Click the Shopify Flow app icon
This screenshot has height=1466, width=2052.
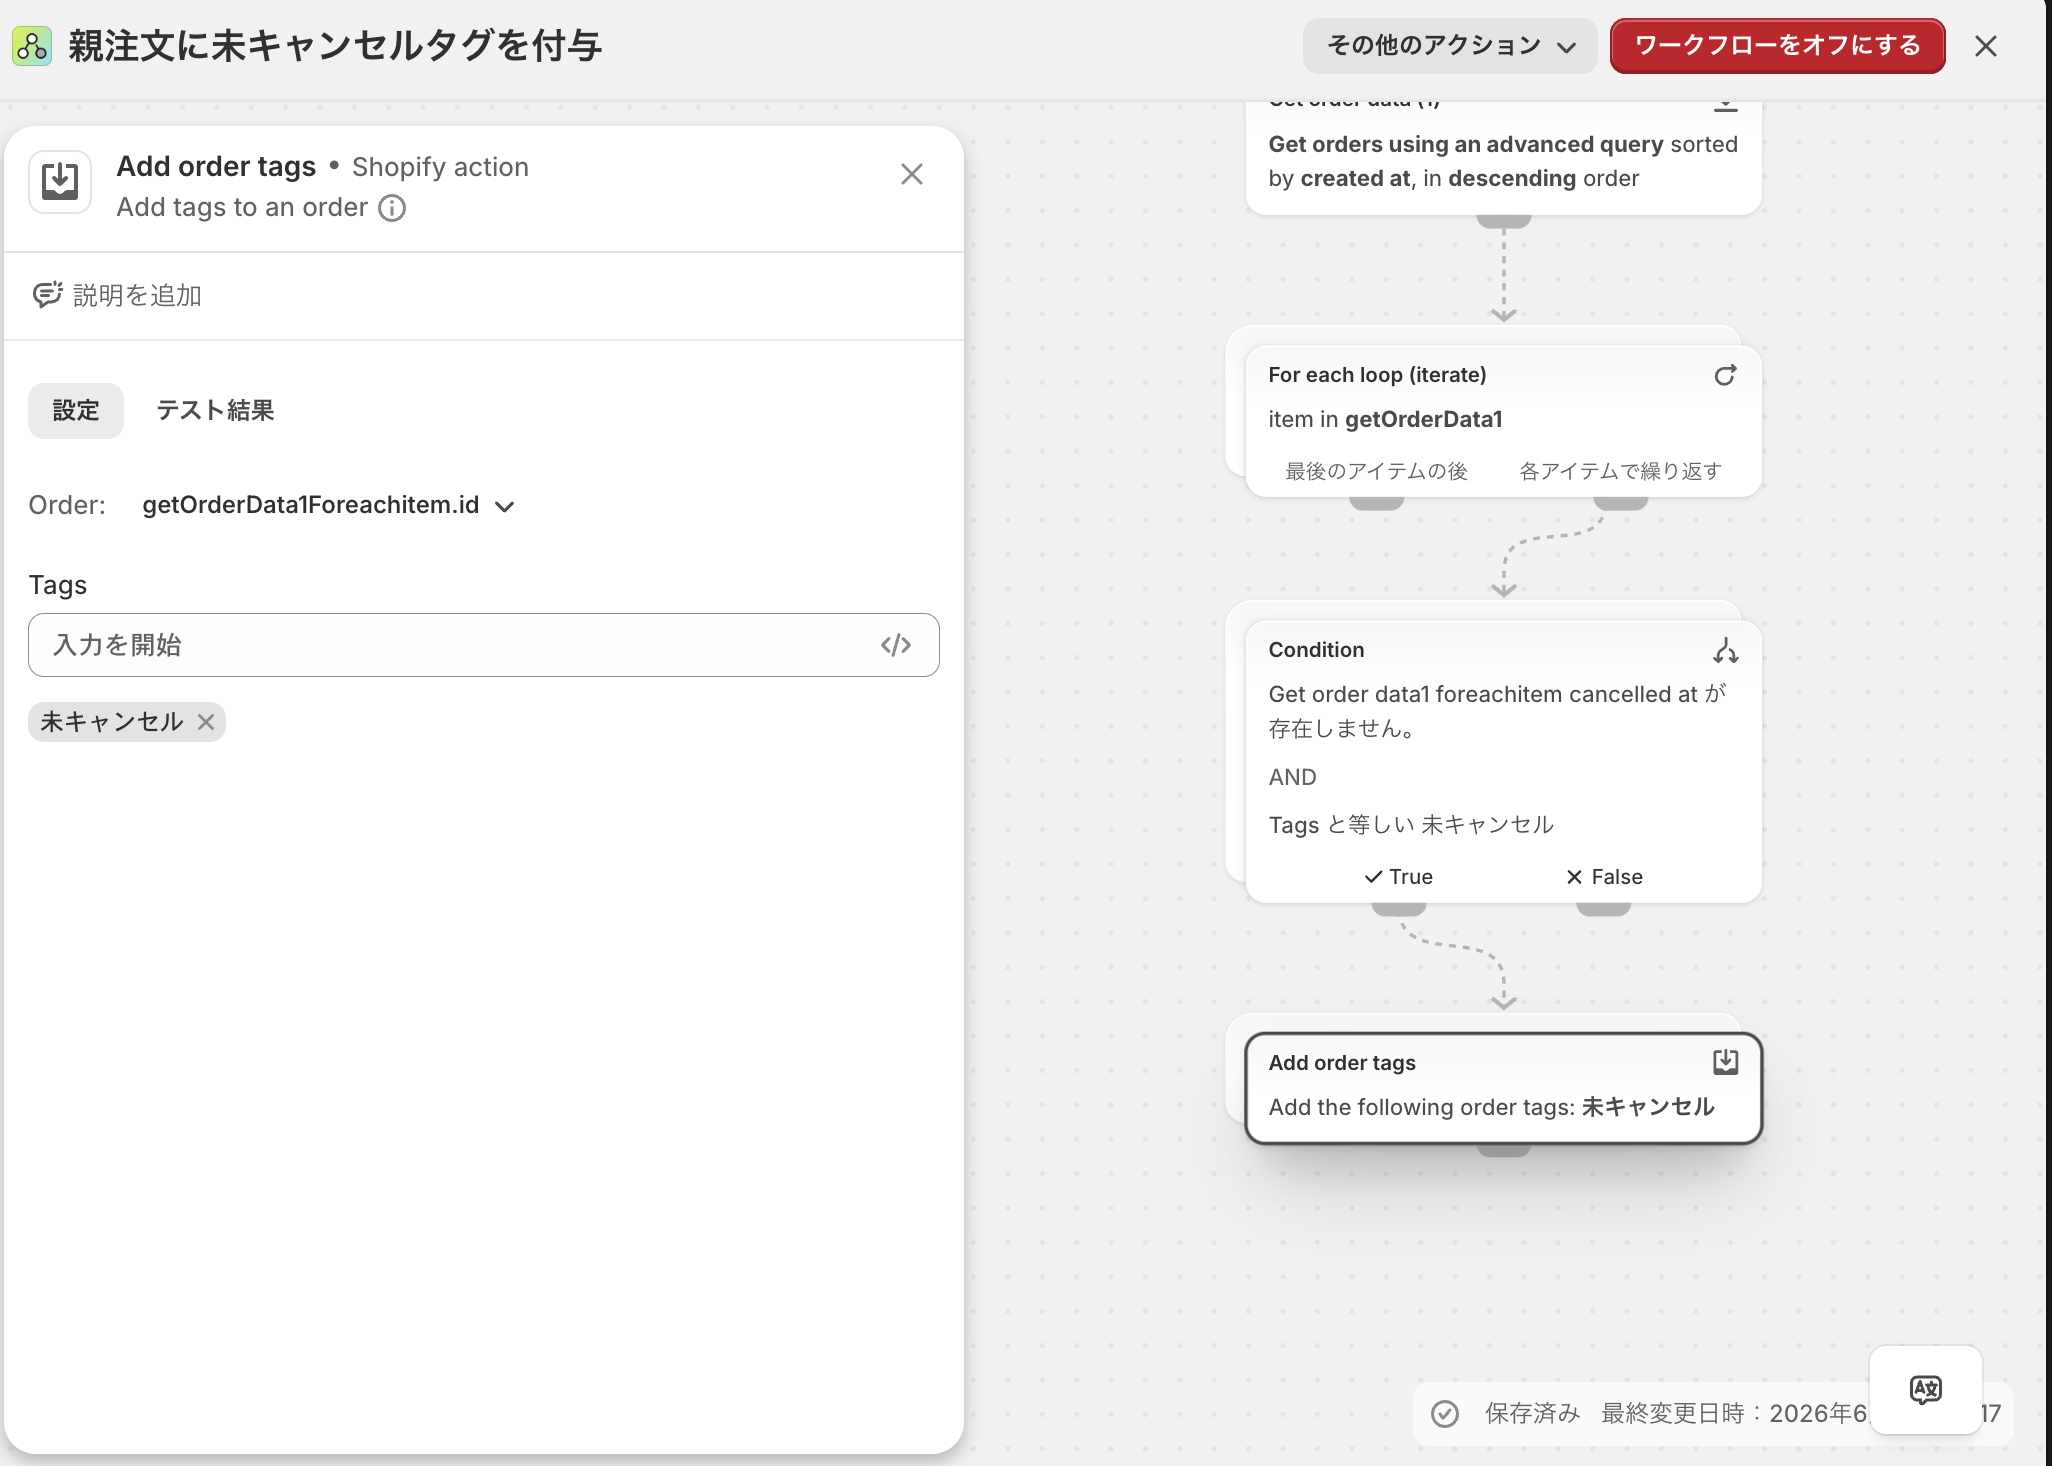tap(32, 46)
